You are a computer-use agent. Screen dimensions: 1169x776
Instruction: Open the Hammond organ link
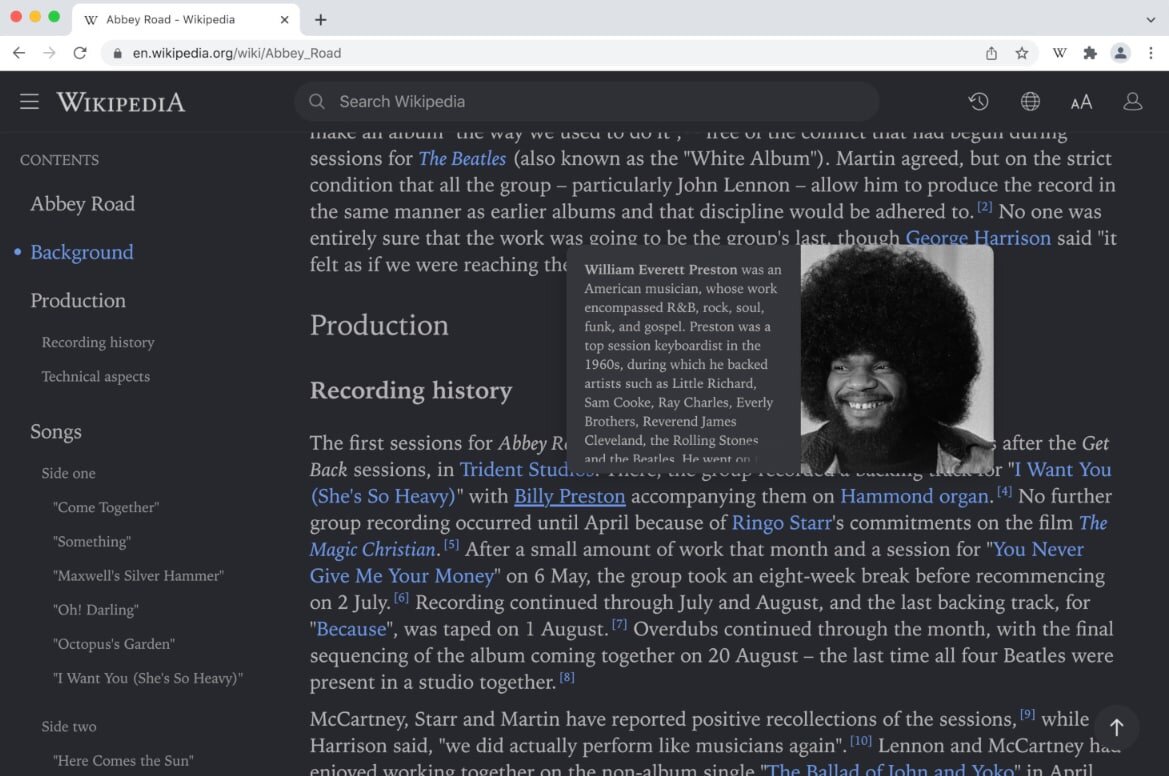[x=916, y=496]
